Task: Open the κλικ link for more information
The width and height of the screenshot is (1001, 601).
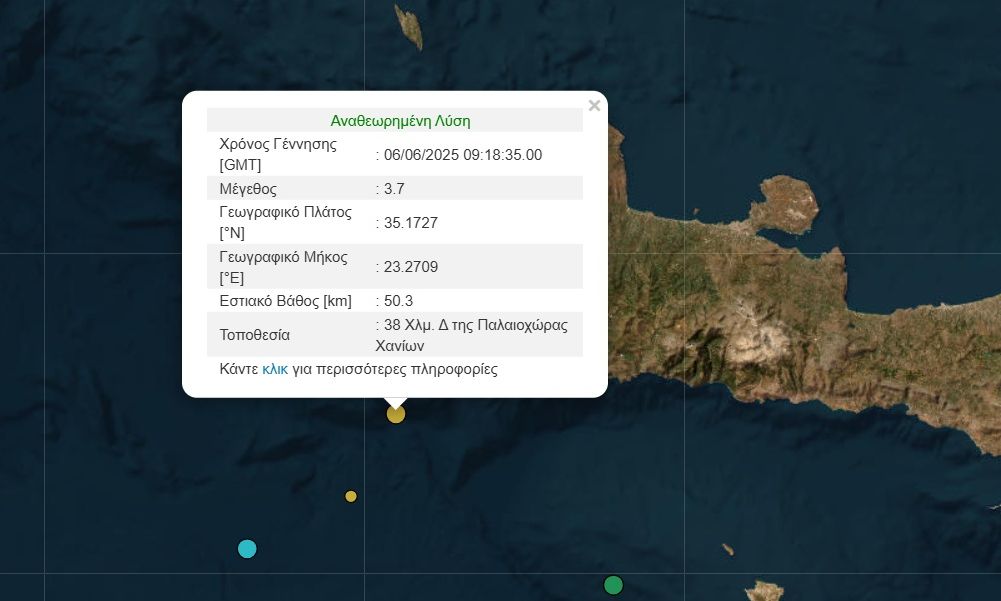Action: [275, 369]
